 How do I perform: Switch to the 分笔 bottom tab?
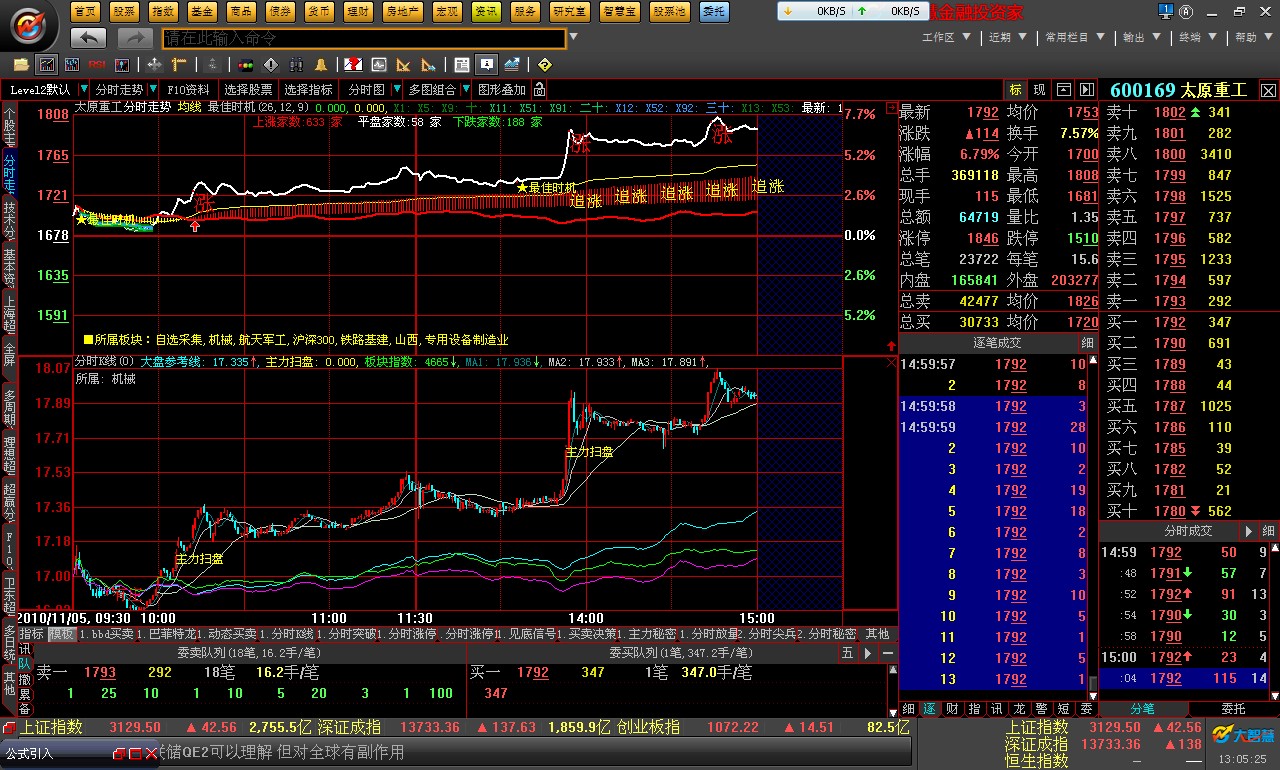pyautogui.click(x=1142, y=709)
